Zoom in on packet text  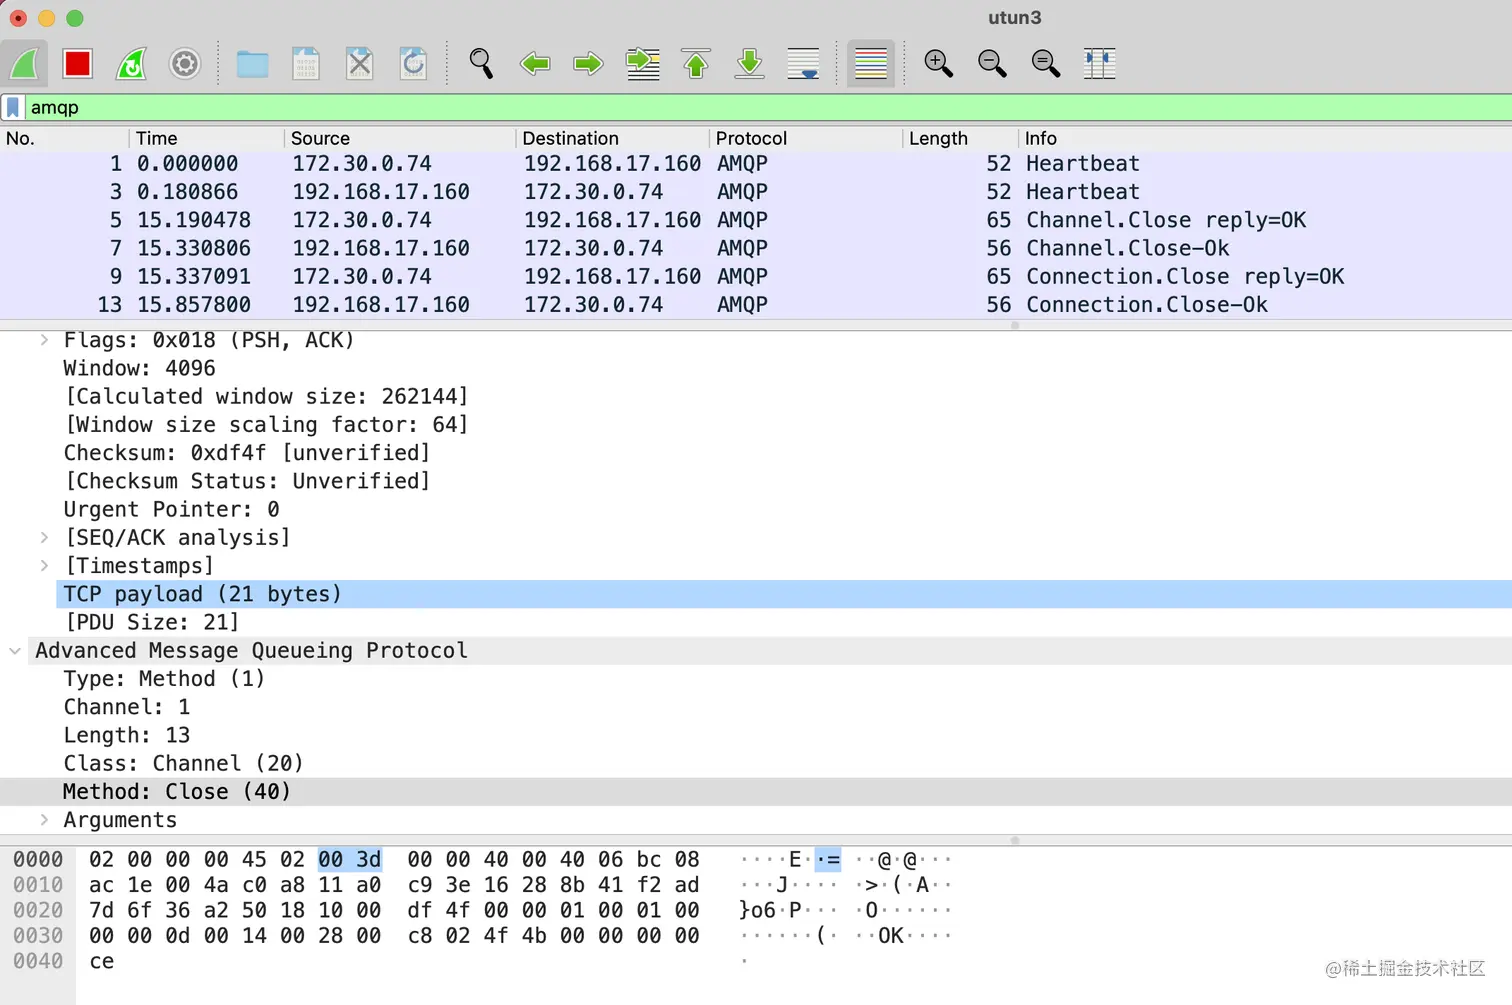(x=938, y=64)
